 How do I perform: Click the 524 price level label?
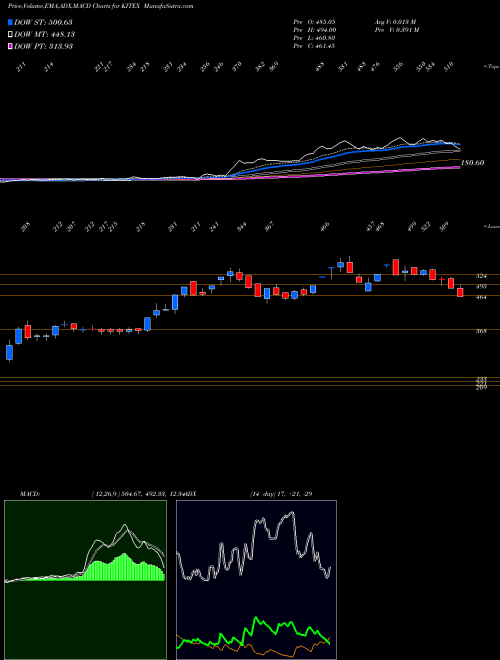481,276
